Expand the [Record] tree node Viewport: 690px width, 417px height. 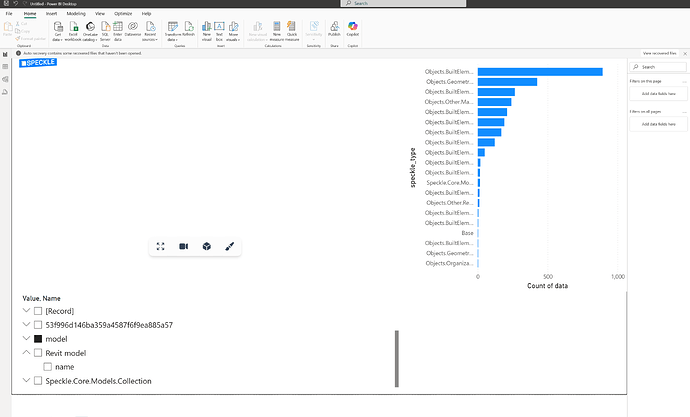pyautogui.click(x=26, y=311)
